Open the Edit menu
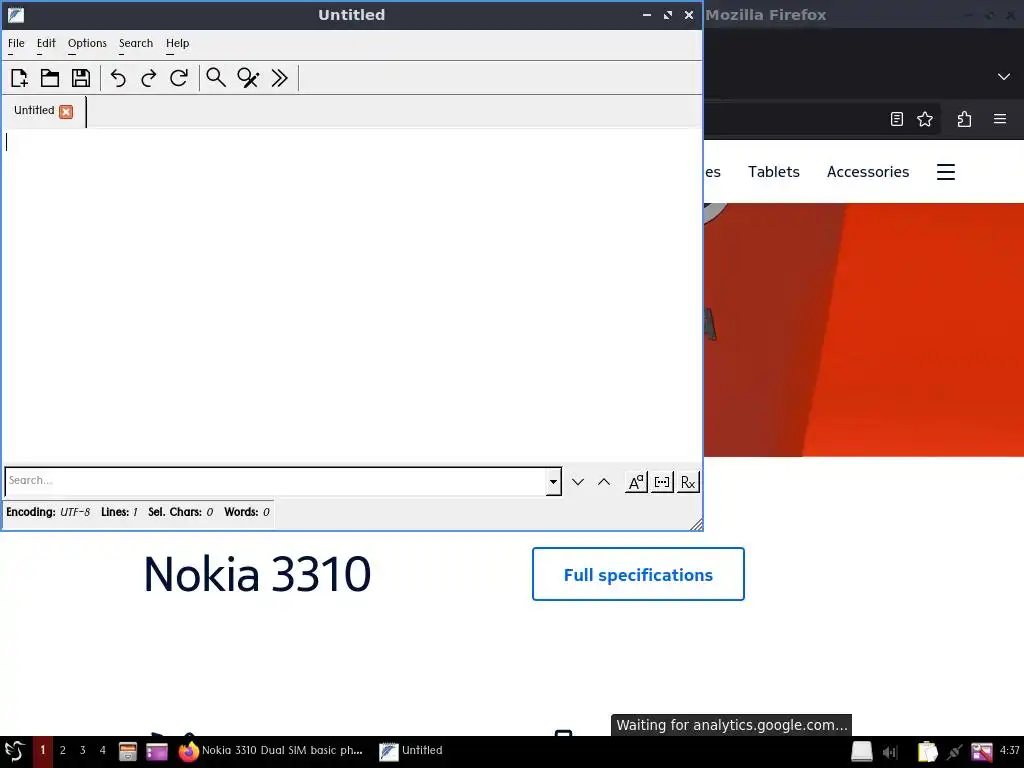Viewport: 1024px width, 768px height. 46,43
